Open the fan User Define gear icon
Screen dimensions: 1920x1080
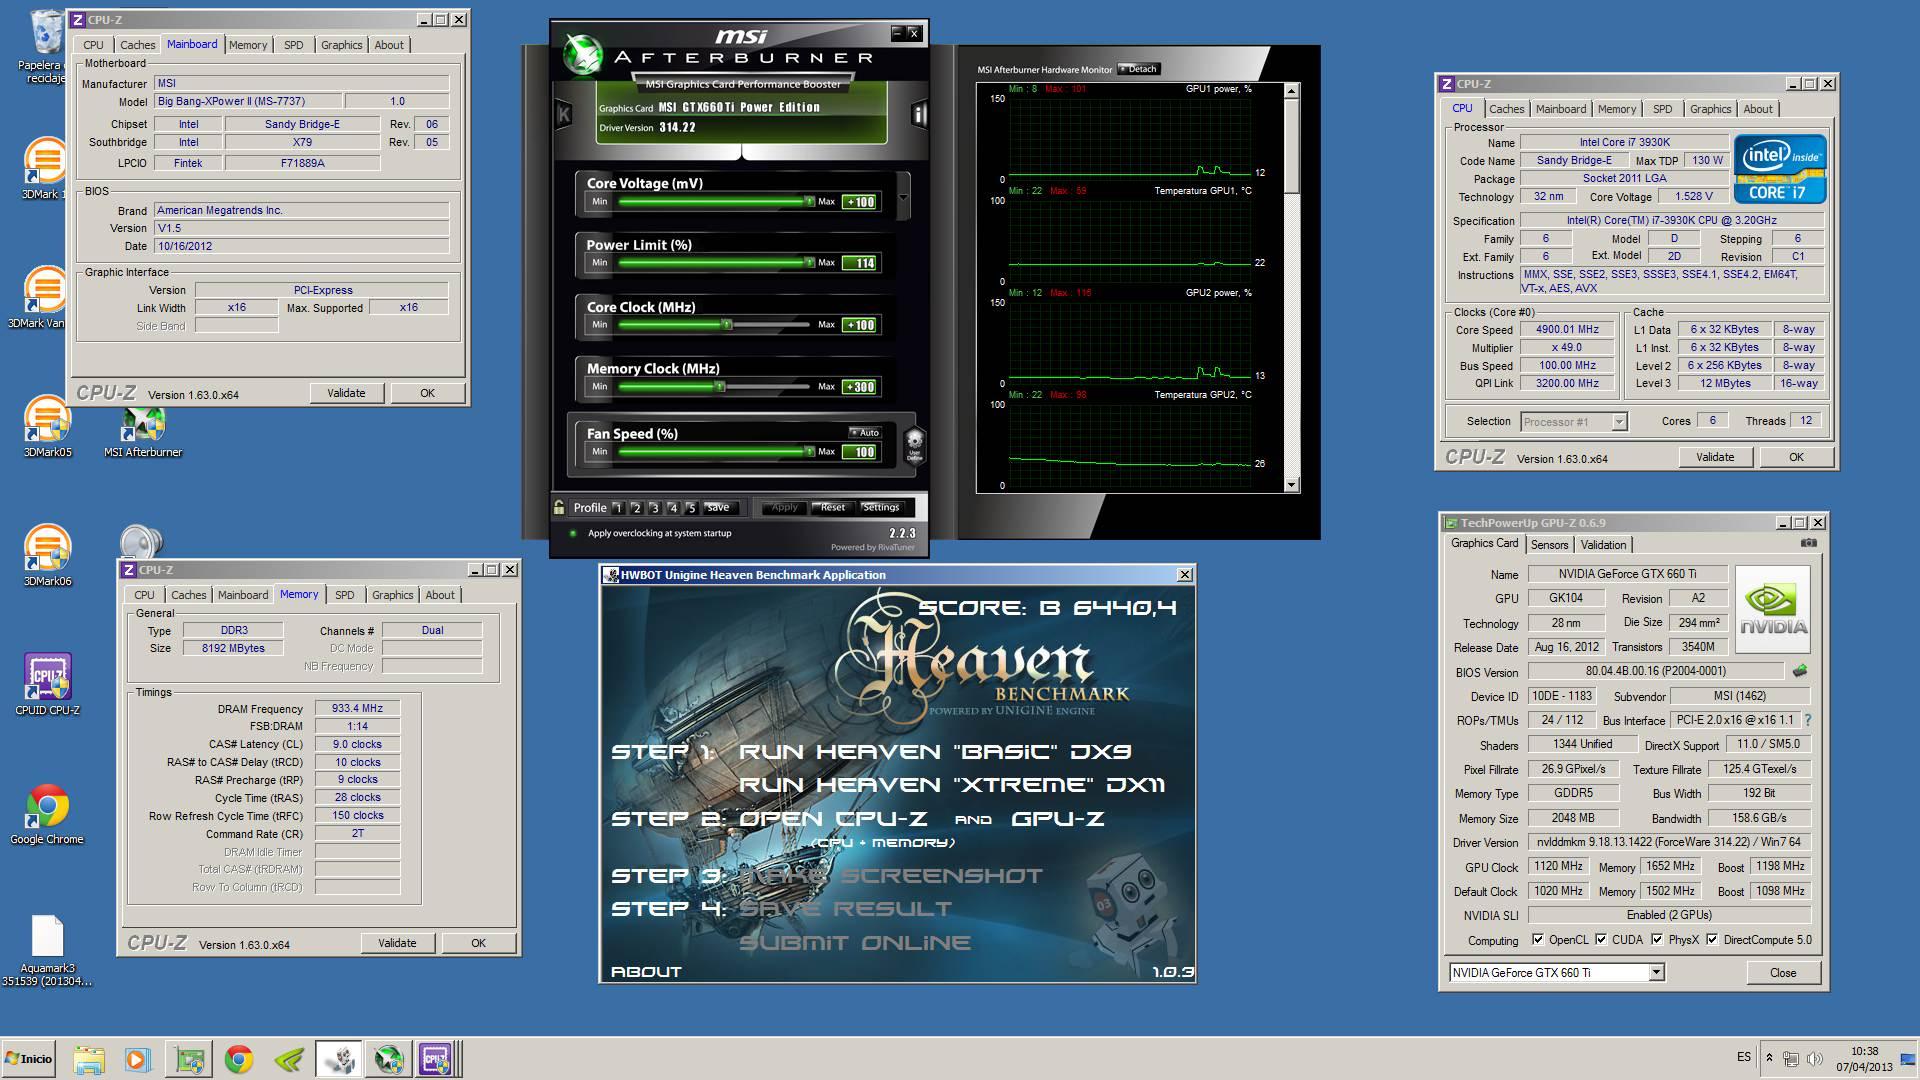pyautogui.click(x=914, y=444)
